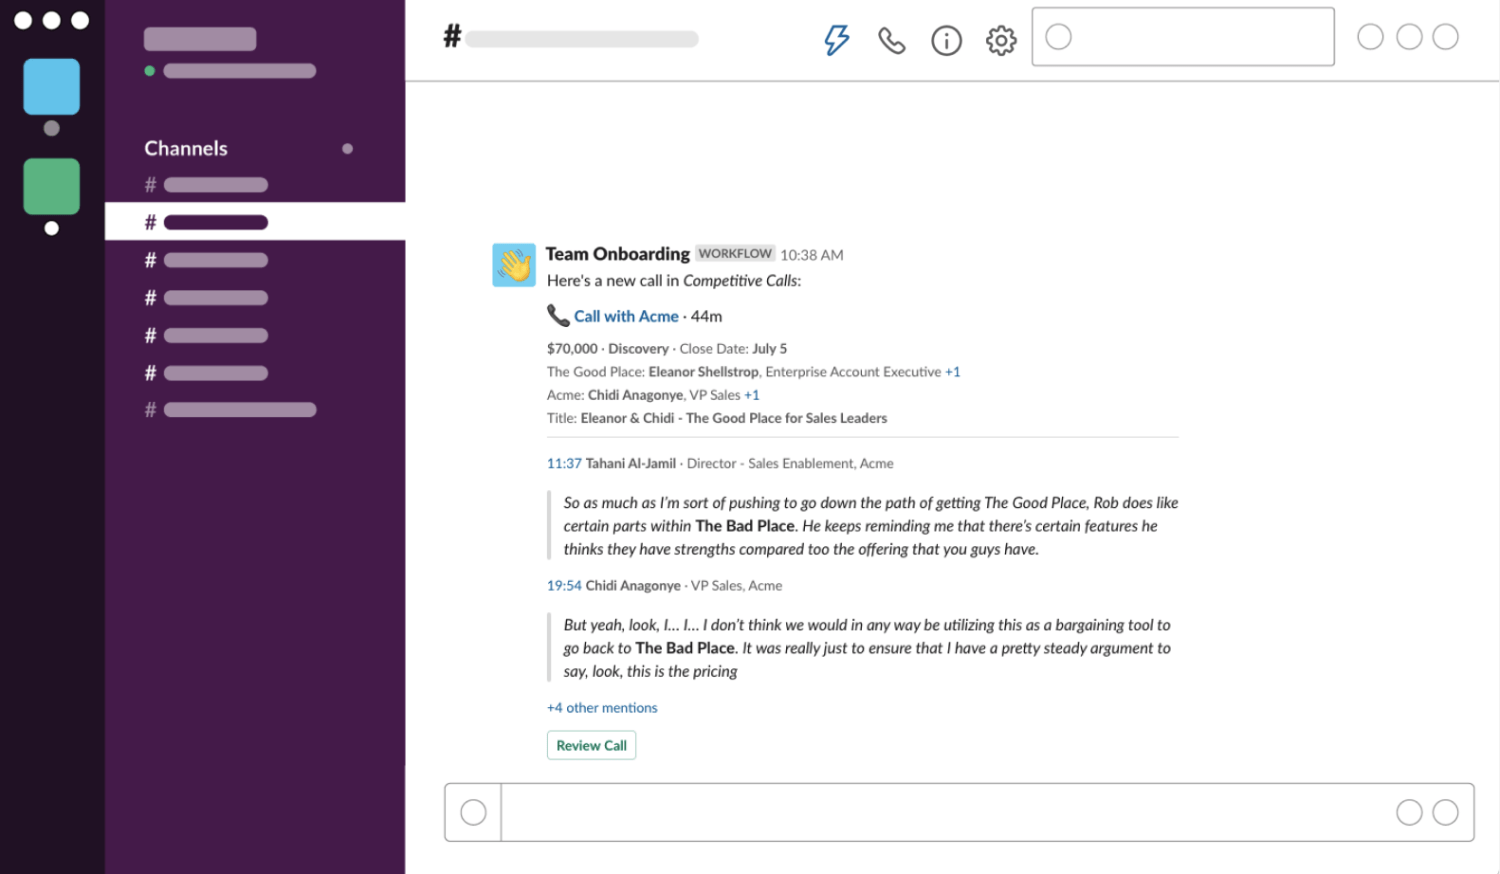Click the Team Onboarding waving hand avatar

(514, 265)
